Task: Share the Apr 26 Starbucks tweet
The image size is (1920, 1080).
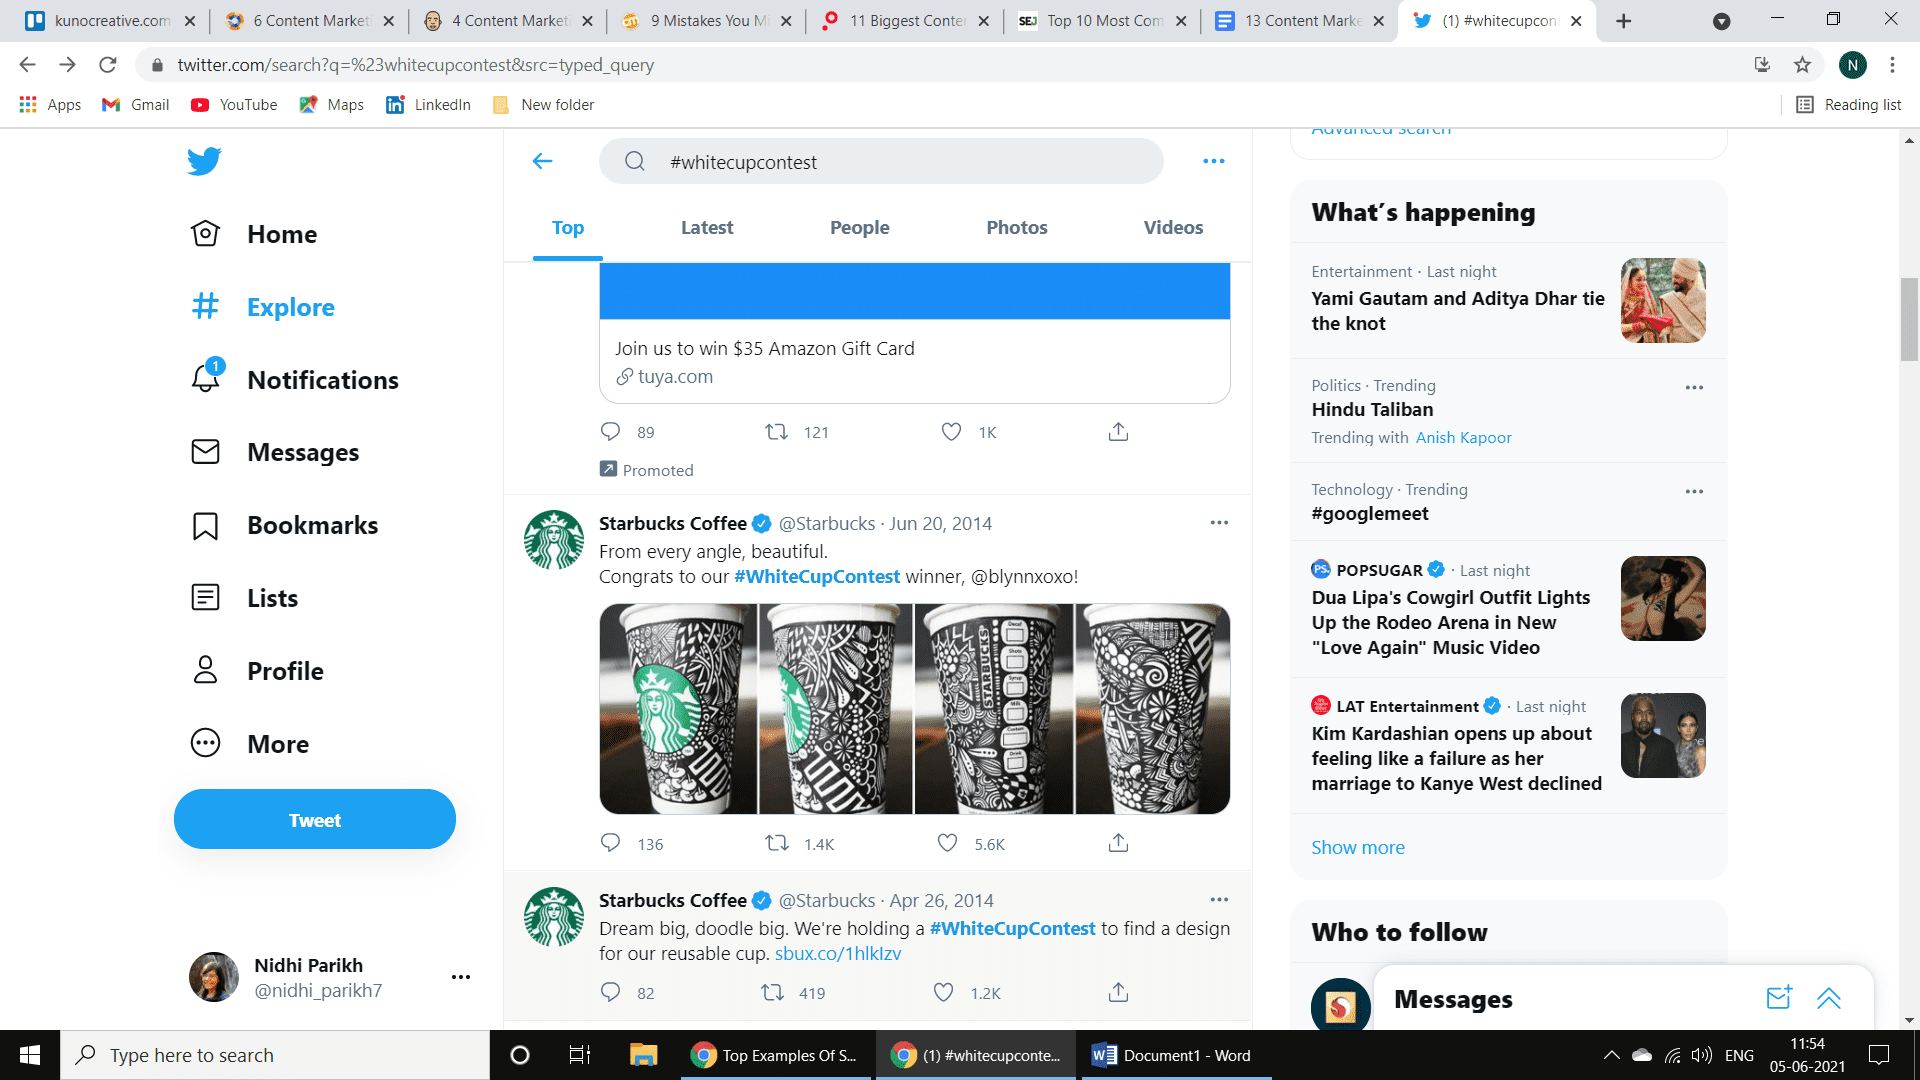Action: (x=1118, y=992)
